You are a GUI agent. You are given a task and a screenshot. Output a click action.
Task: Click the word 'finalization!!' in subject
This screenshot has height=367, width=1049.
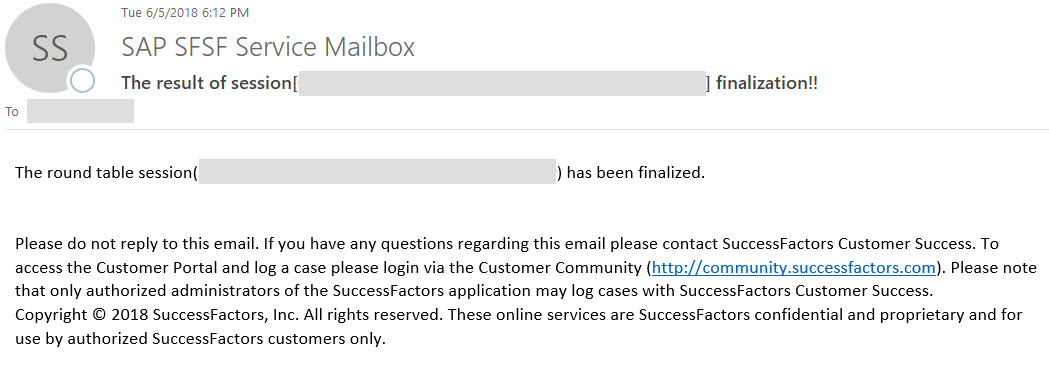click(767, 84)
